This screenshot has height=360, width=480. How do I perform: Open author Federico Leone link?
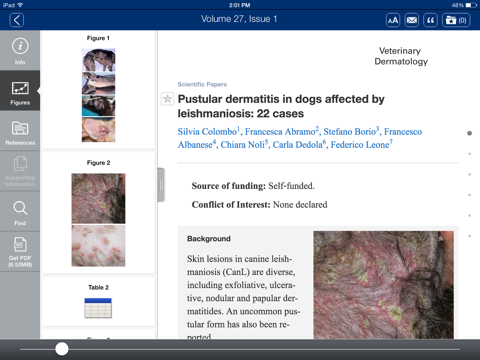point(361,144)
